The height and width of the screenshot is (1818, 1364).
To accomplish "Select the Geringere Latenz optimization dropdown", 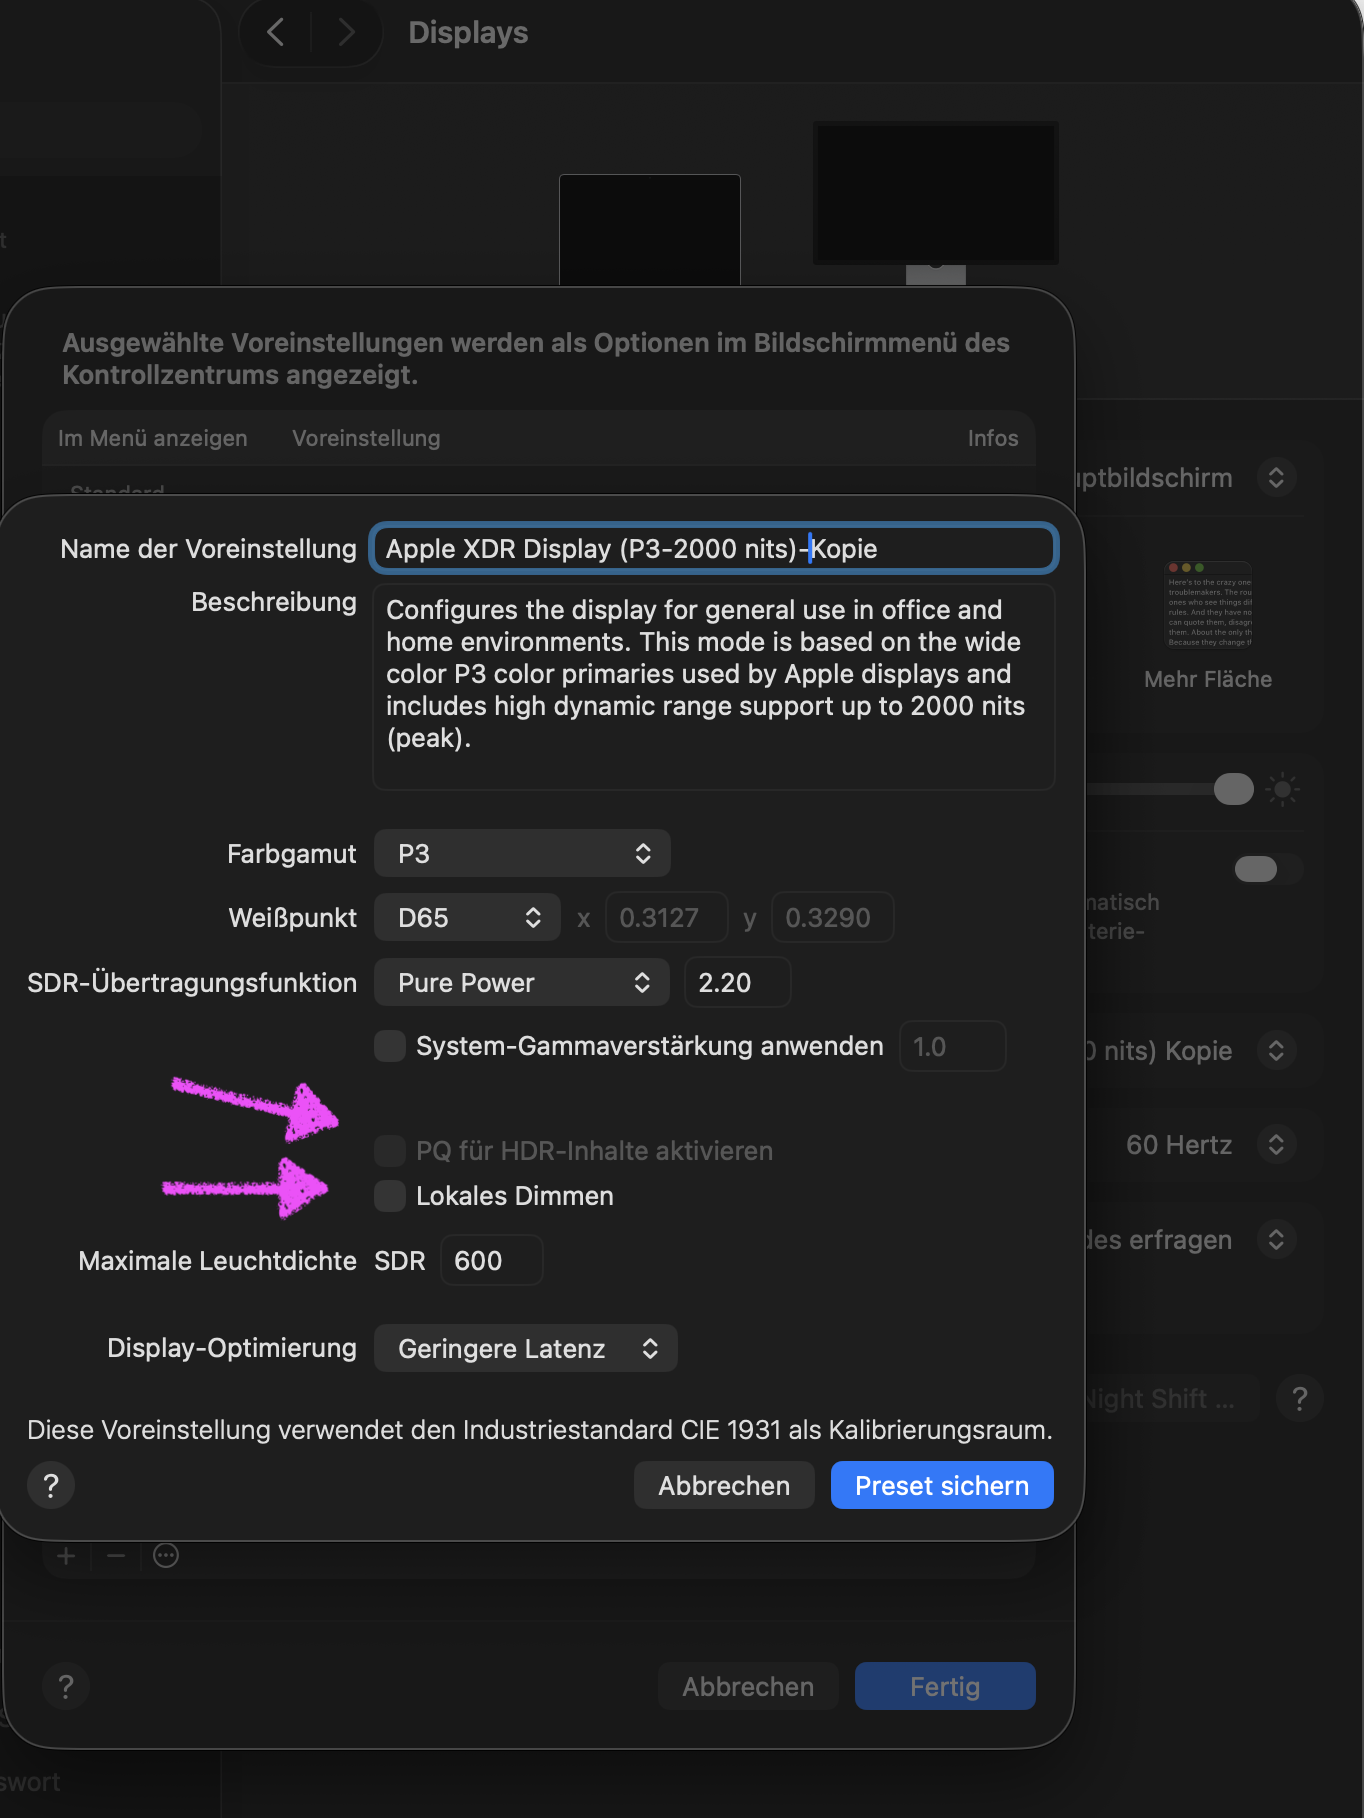I will coord(526,1349).
